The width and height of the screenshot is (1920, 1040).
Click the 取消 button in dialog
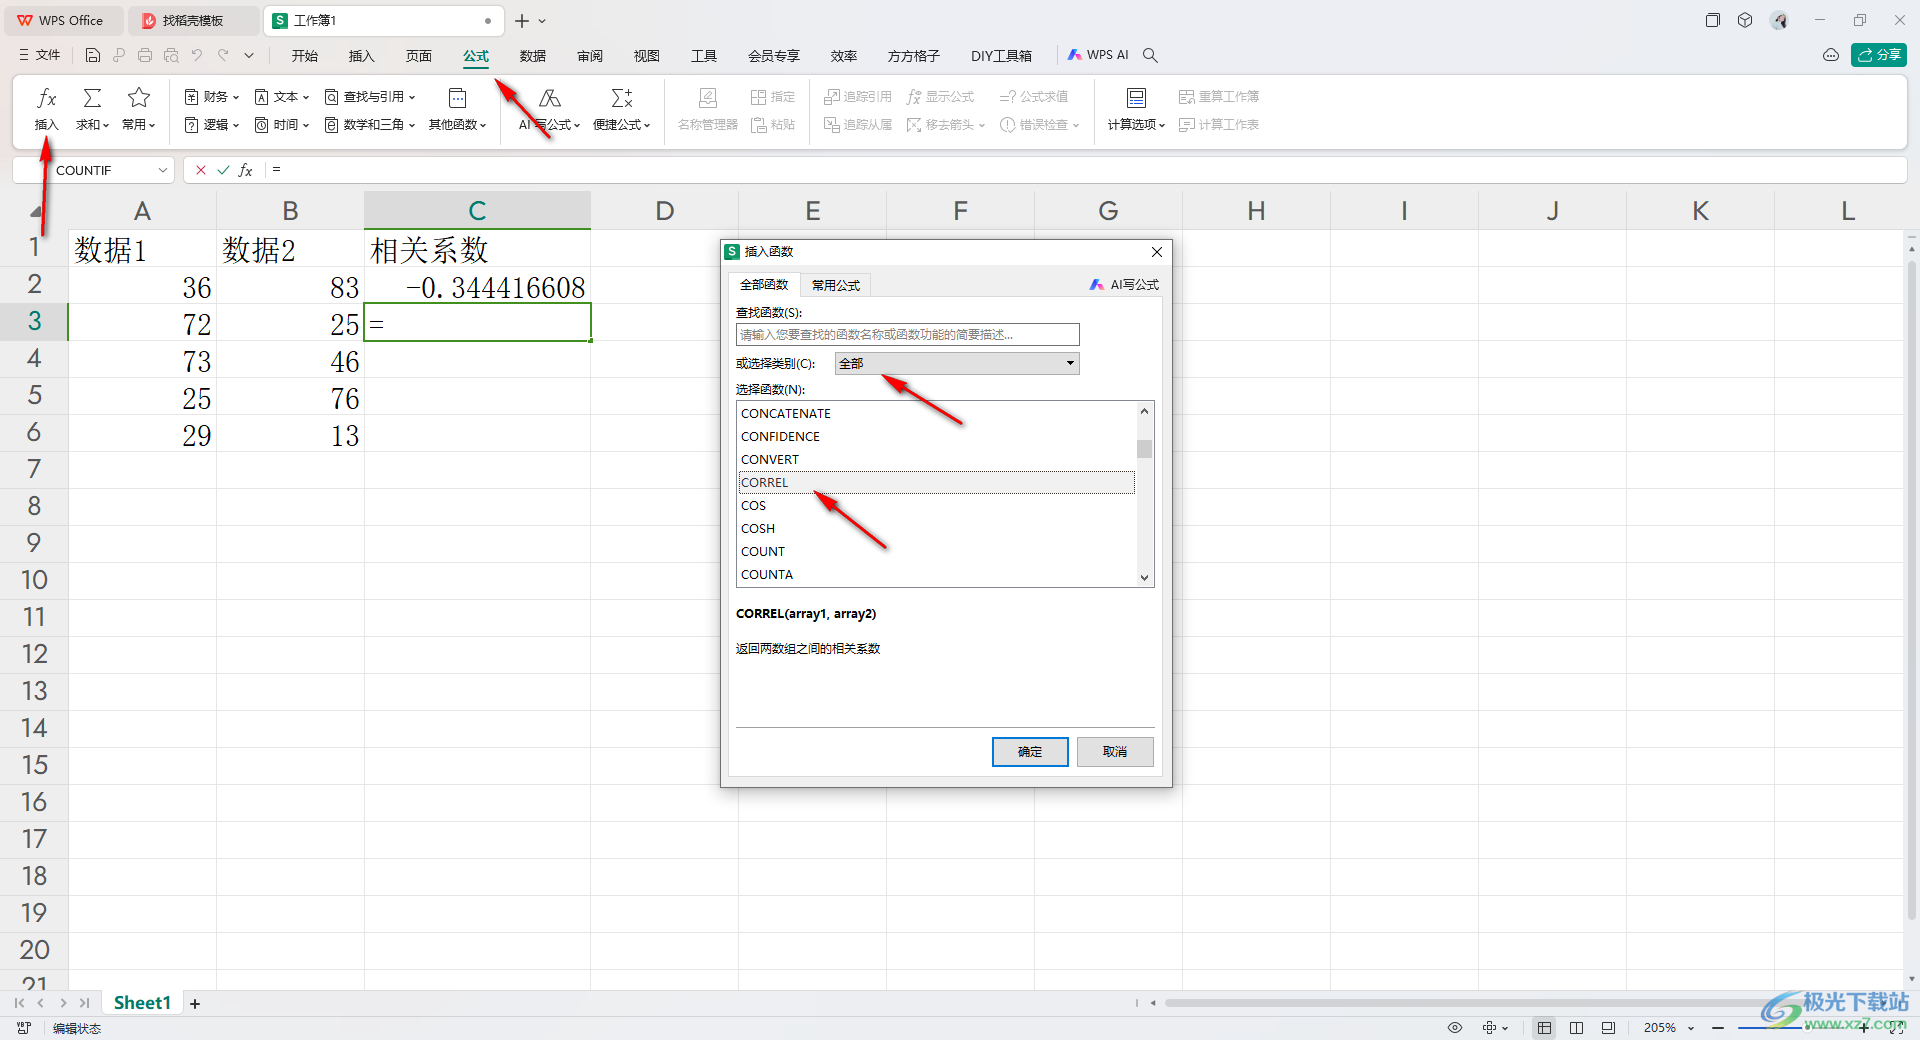[1115, 752]
